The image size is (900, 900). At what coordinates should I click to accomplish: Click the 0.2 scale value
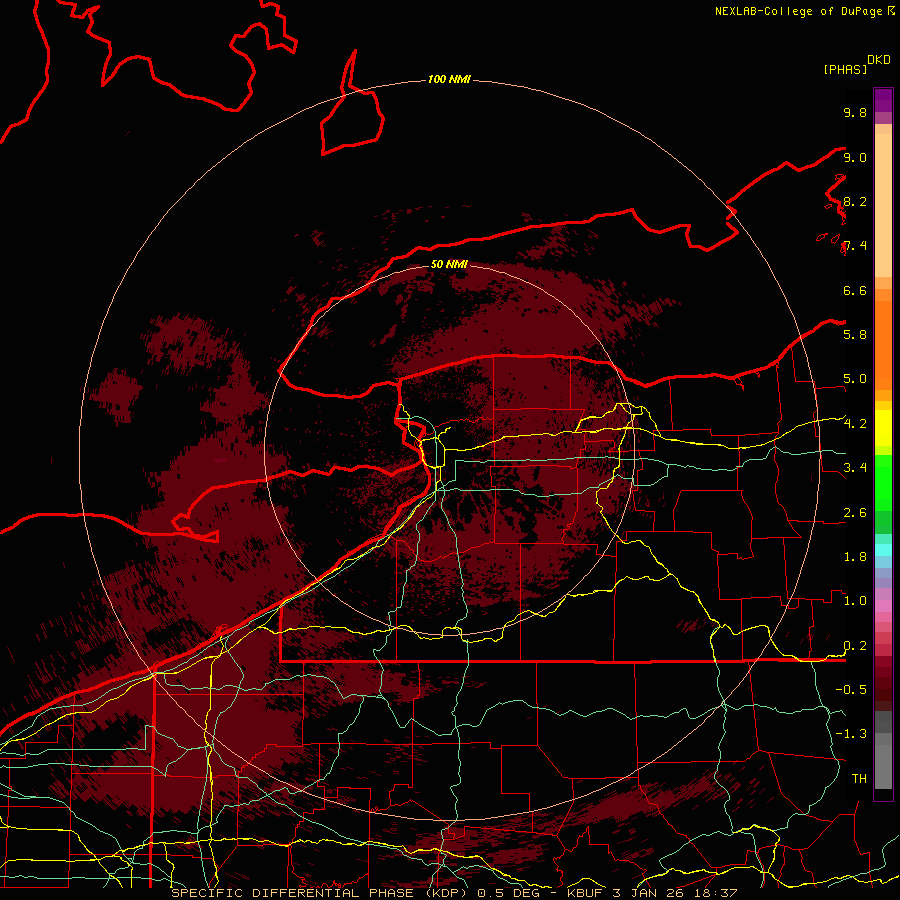click(855, 646)
